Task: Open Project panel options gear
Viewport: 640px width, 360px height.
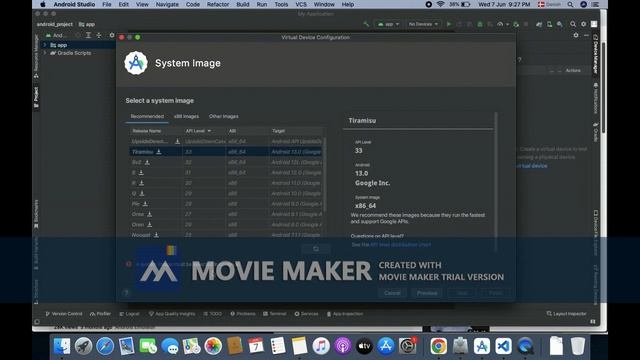Action: [112, 36]
